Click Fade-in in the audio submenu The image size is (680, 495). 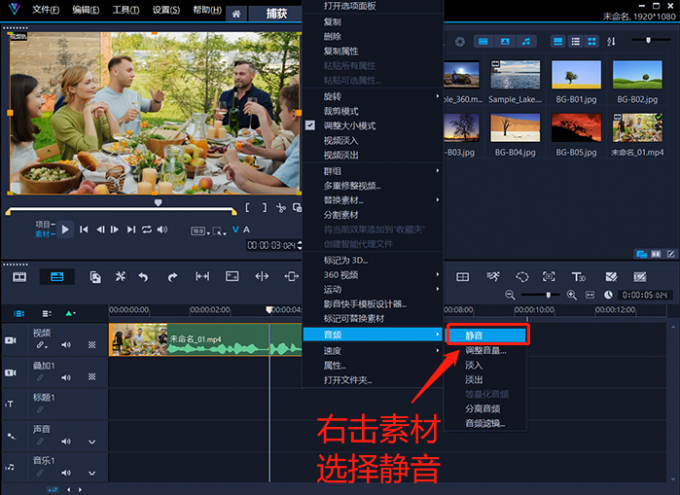tap(486, 365)
